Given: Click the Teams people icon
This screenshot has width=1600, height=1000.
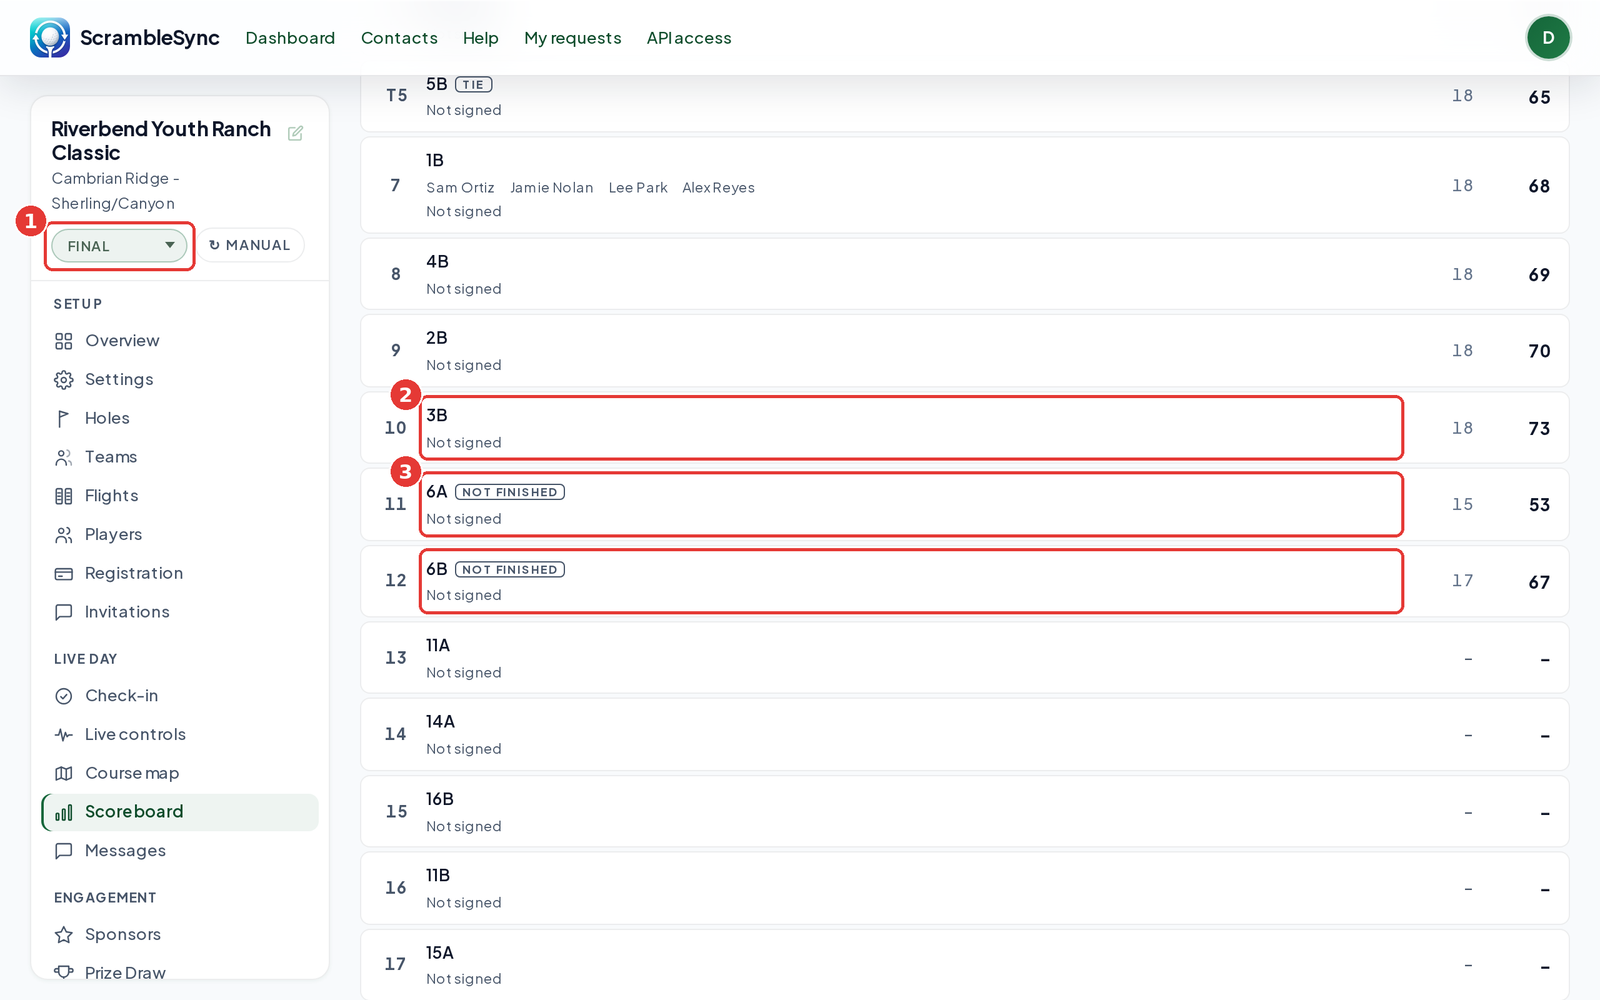Looking at the screenshot, I should click(64, 457).
